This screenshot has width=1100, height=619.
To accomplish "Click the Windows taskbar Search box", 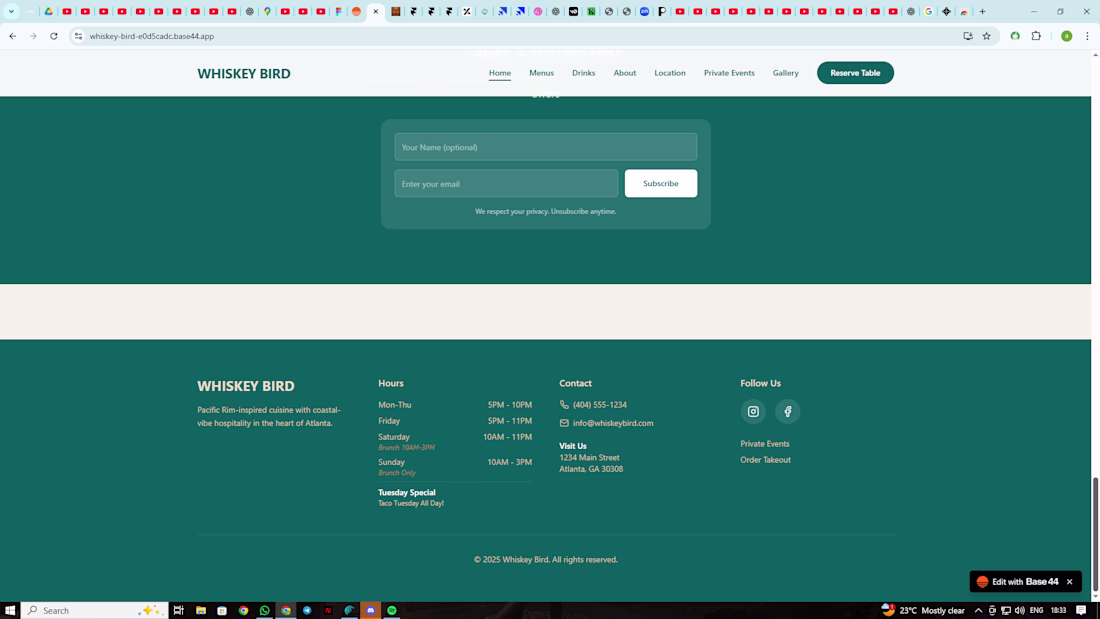I will (x=95, y=611).
